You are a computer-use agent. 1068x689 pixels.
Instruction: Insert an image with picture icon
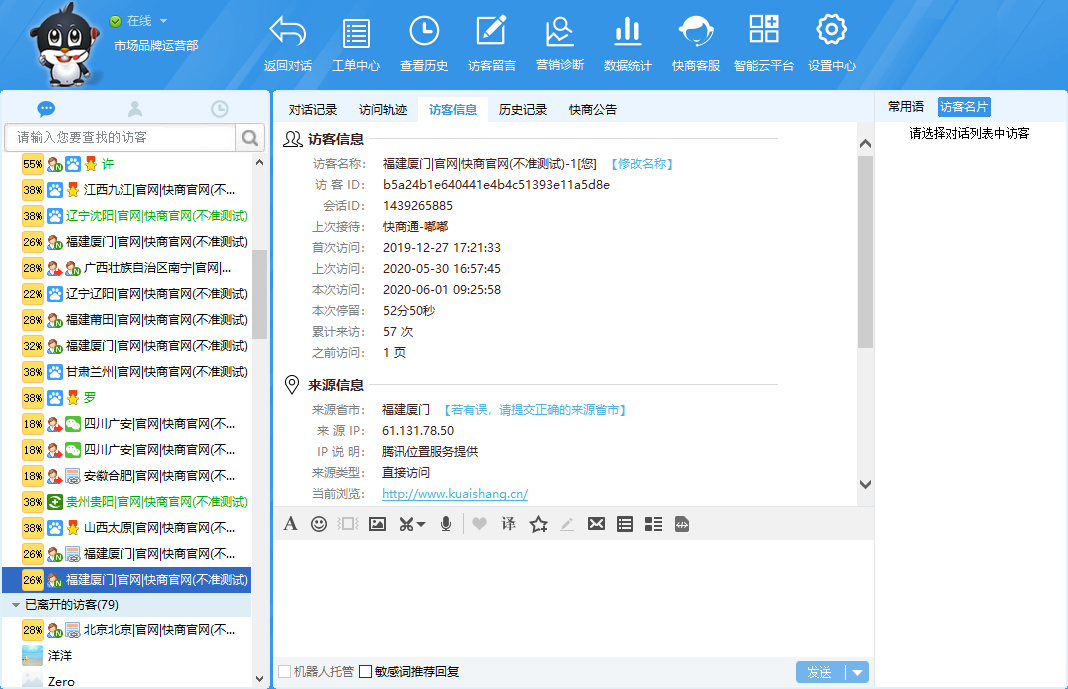coord(377,524)
